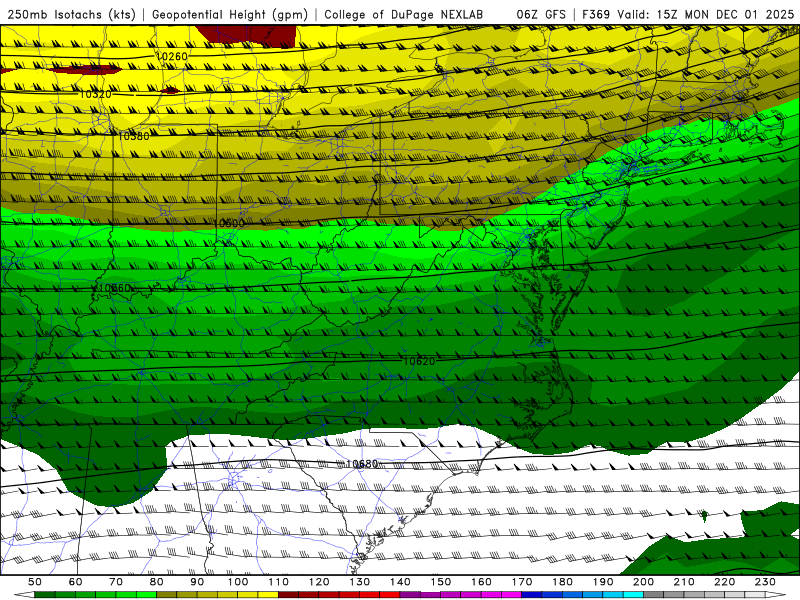
Task: Click the 100 value on the color scale
Action: 238,582
